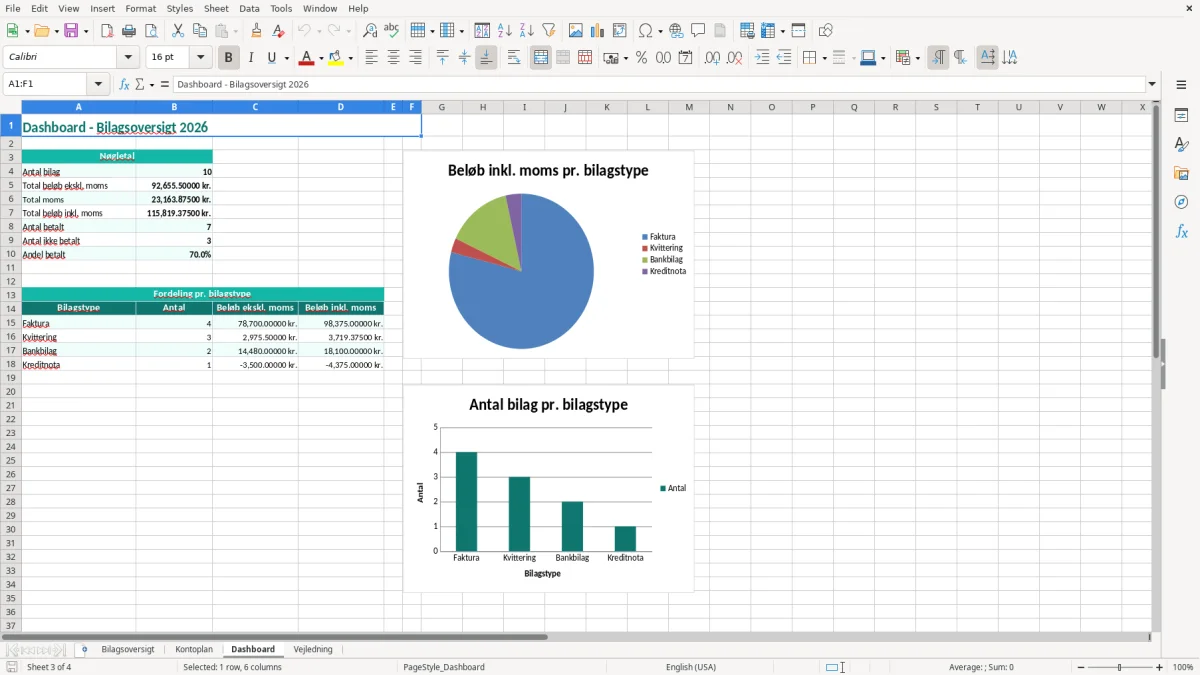This screenshot has height=675, width=1200.
Task: Cut the selection with scissors icon
Action: coord(178,31)
